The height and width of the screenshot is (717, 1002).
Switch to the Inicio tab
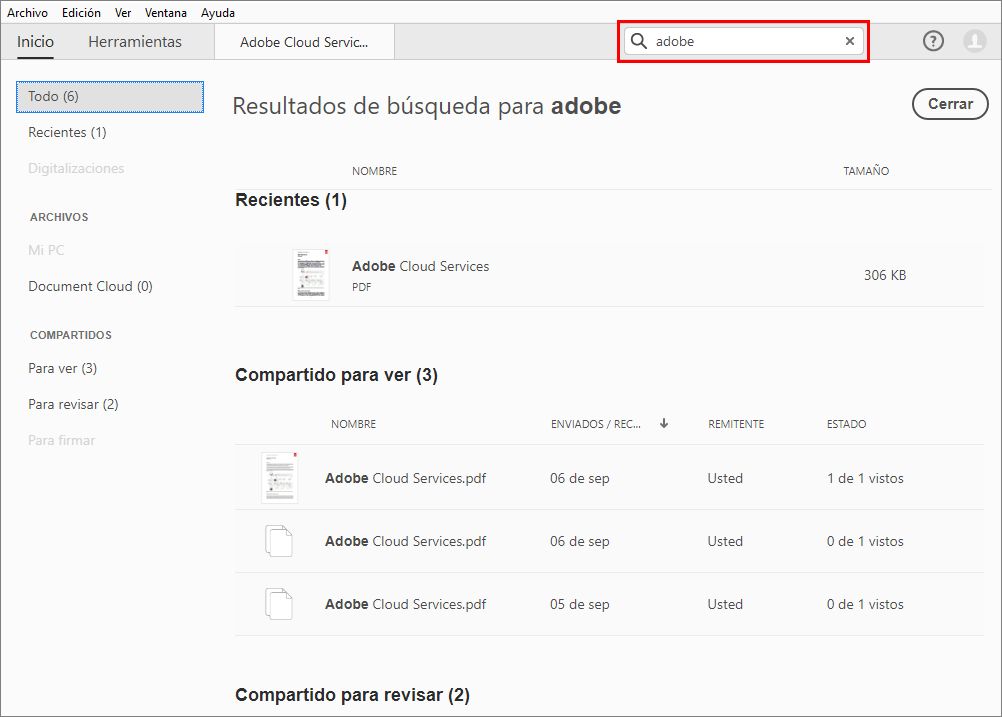coord(35,42)
